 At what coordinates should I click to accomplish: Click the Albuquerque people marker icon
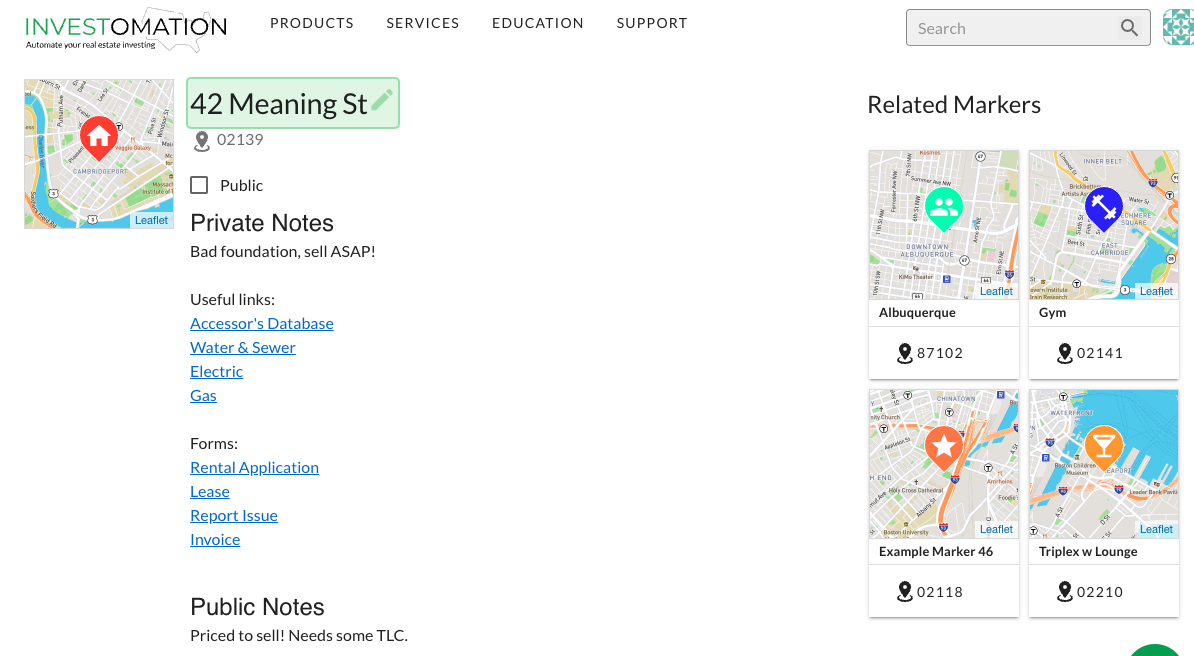coord(943,207)
